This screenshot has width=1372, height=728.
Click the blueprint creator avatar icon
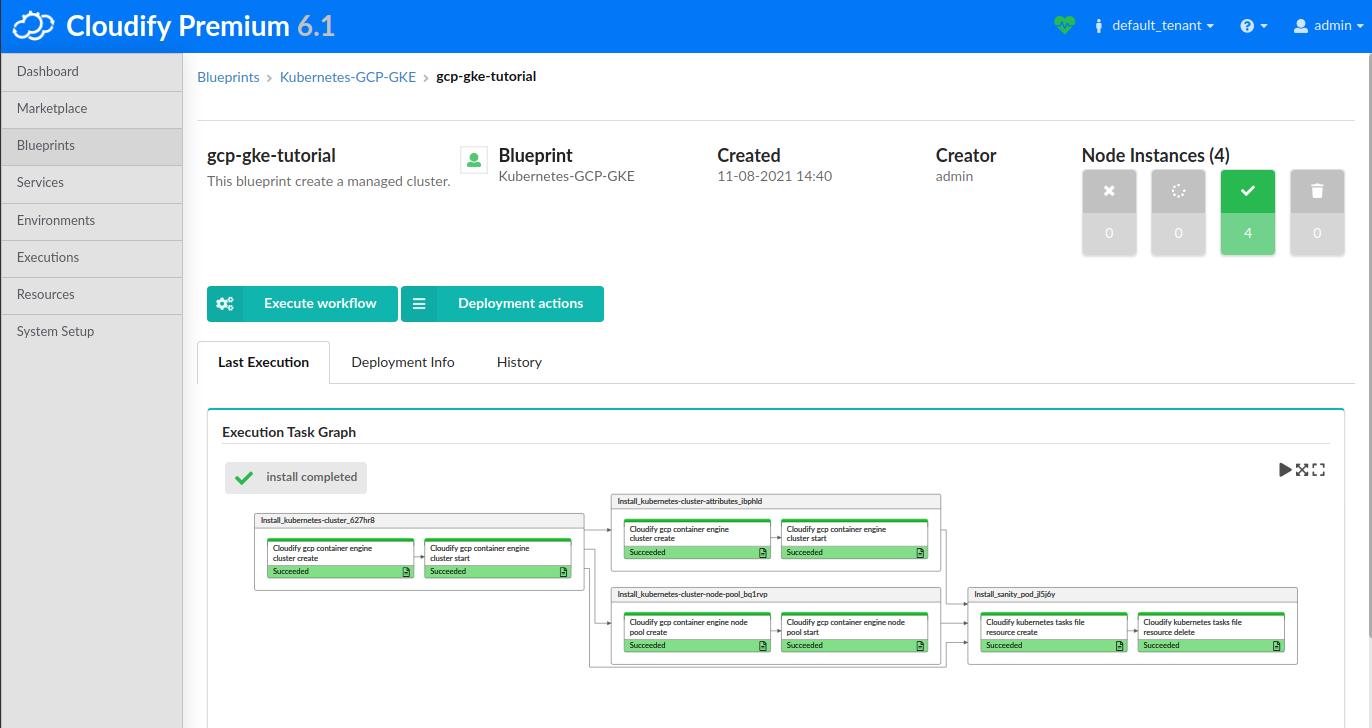pos(473,160)
